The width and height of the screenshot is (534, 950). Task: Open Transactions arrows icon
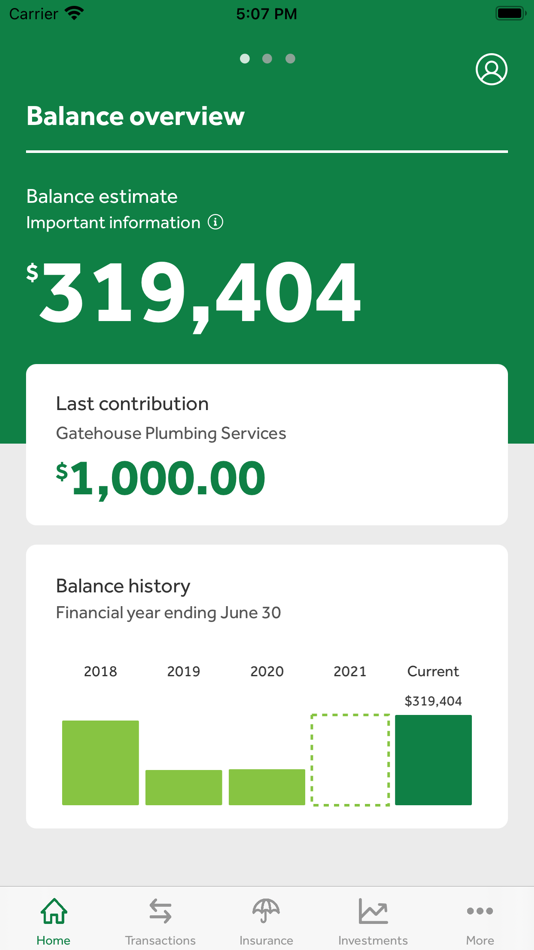[160, 911]
